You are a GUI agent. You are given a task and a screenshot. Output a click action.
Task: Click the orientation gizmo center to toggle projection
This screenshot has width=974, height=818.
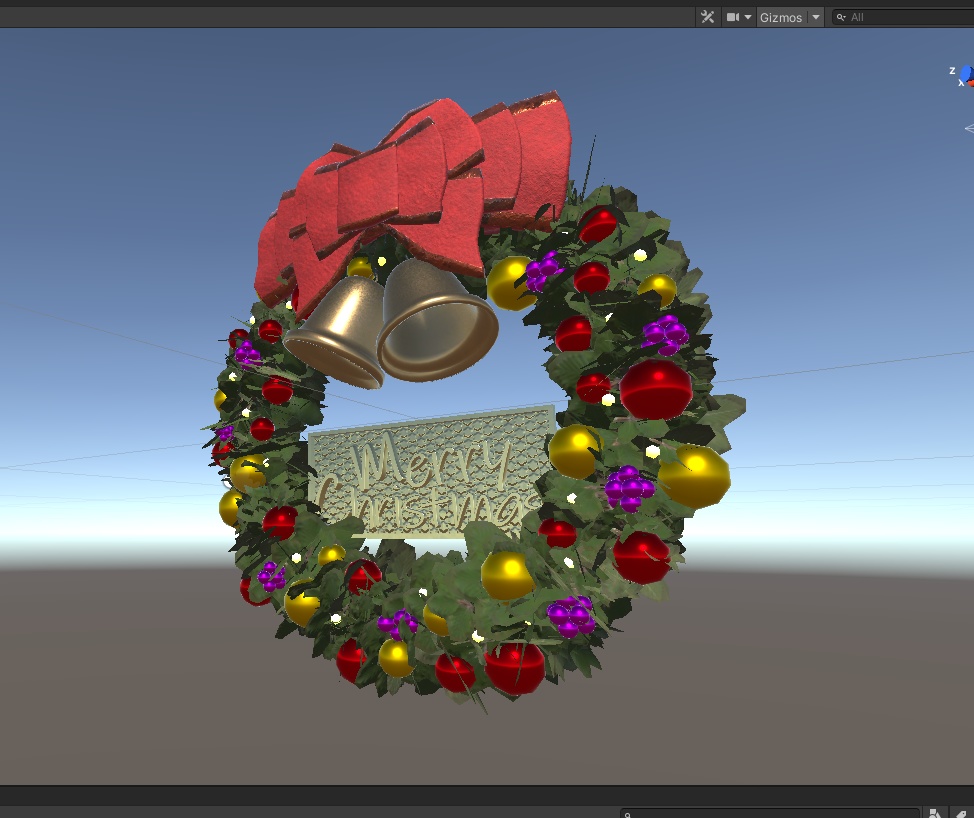pos(970,80)
